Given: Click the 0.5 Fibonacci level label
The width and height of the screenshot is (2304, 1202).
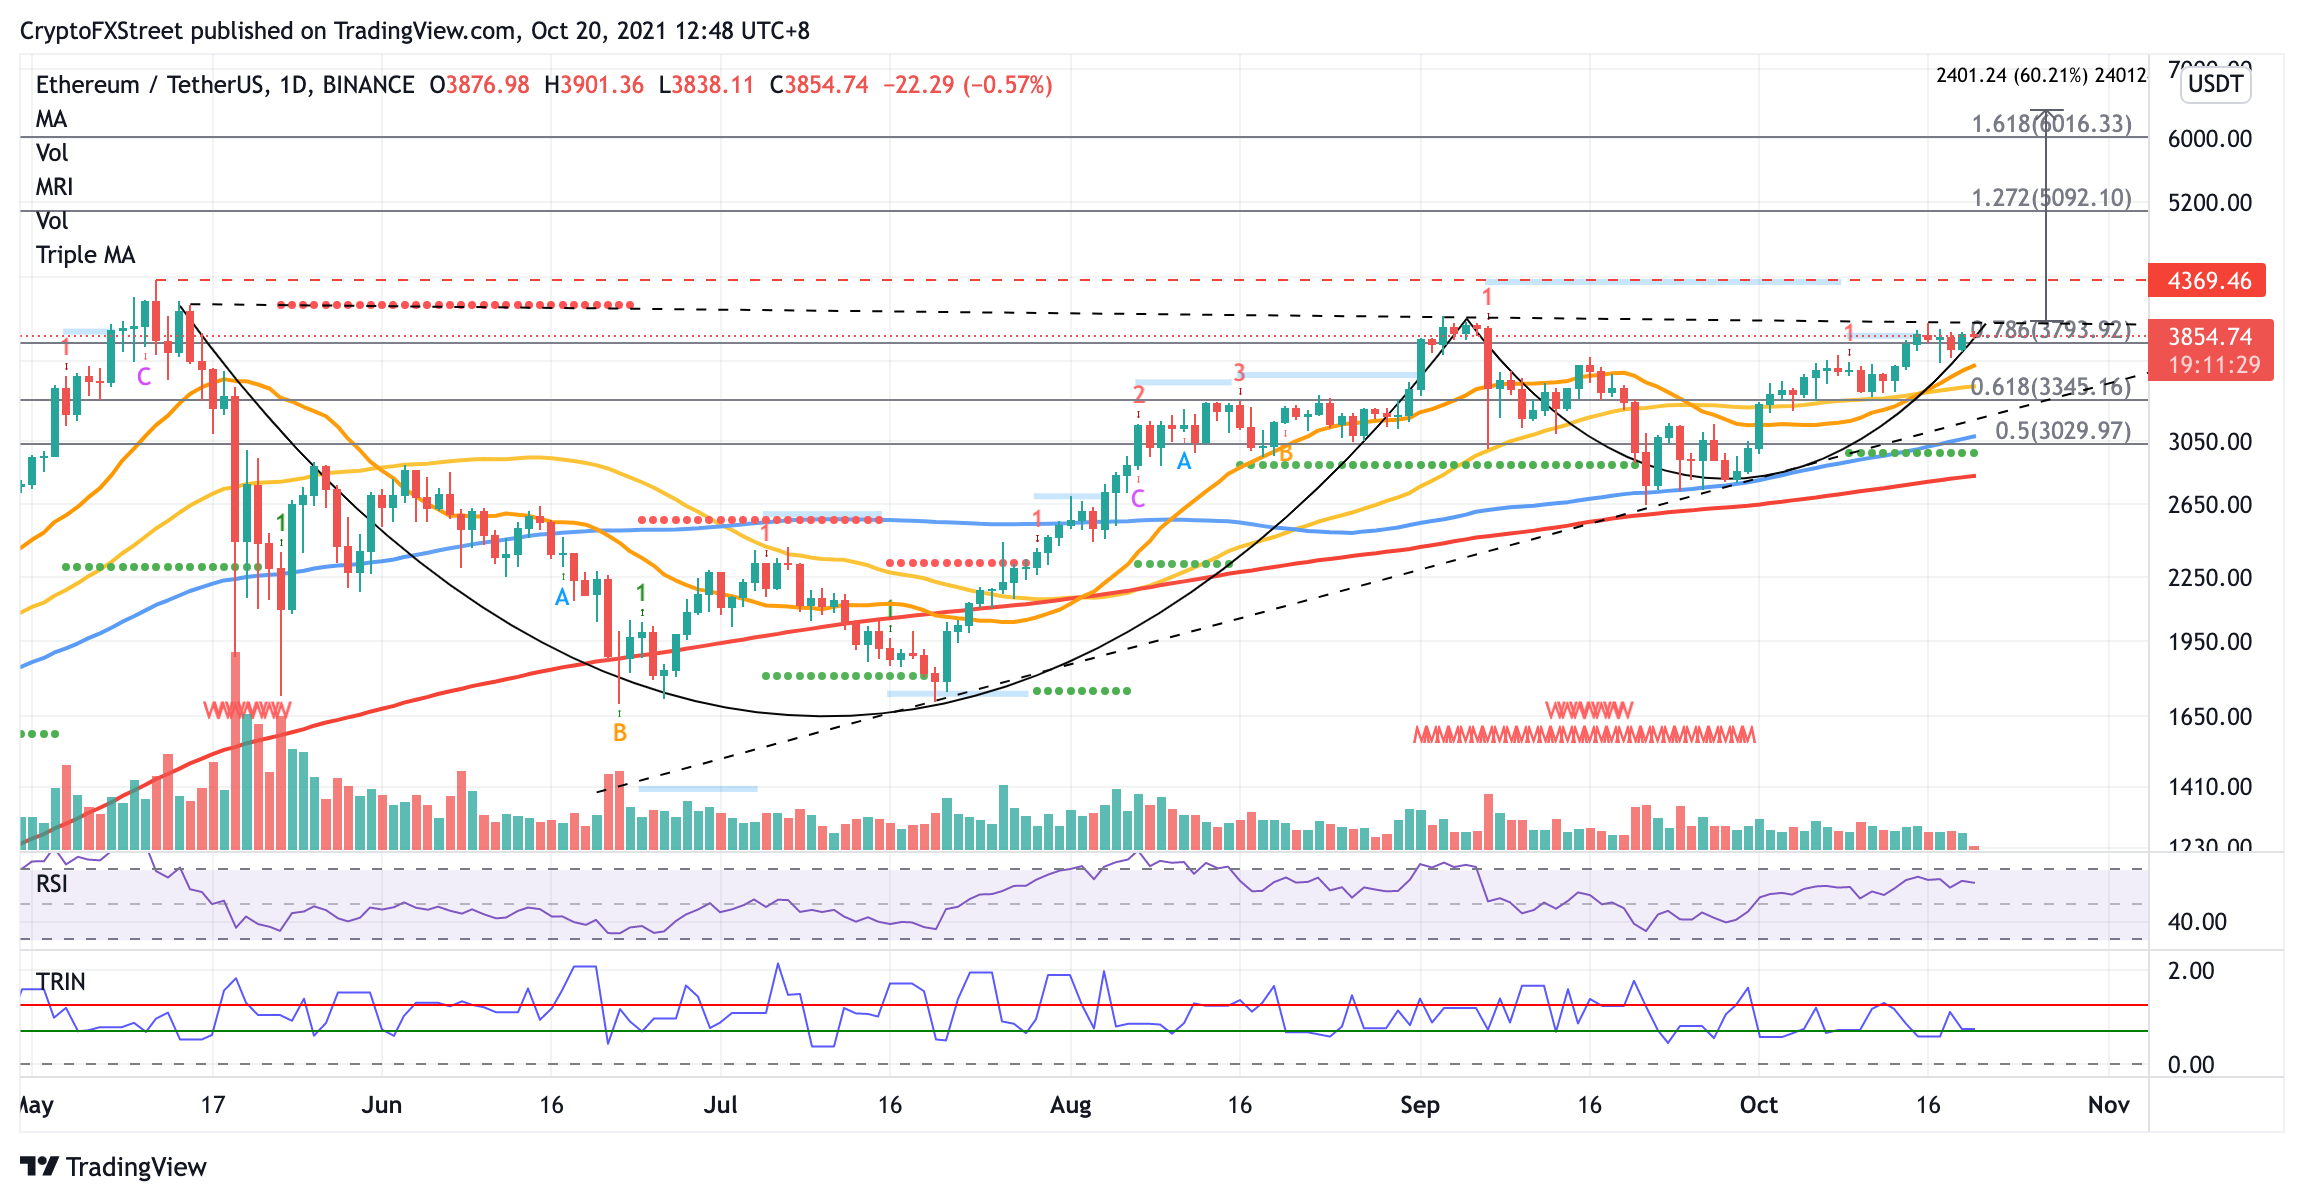Looking at the screenshot, I should 2062,431.
